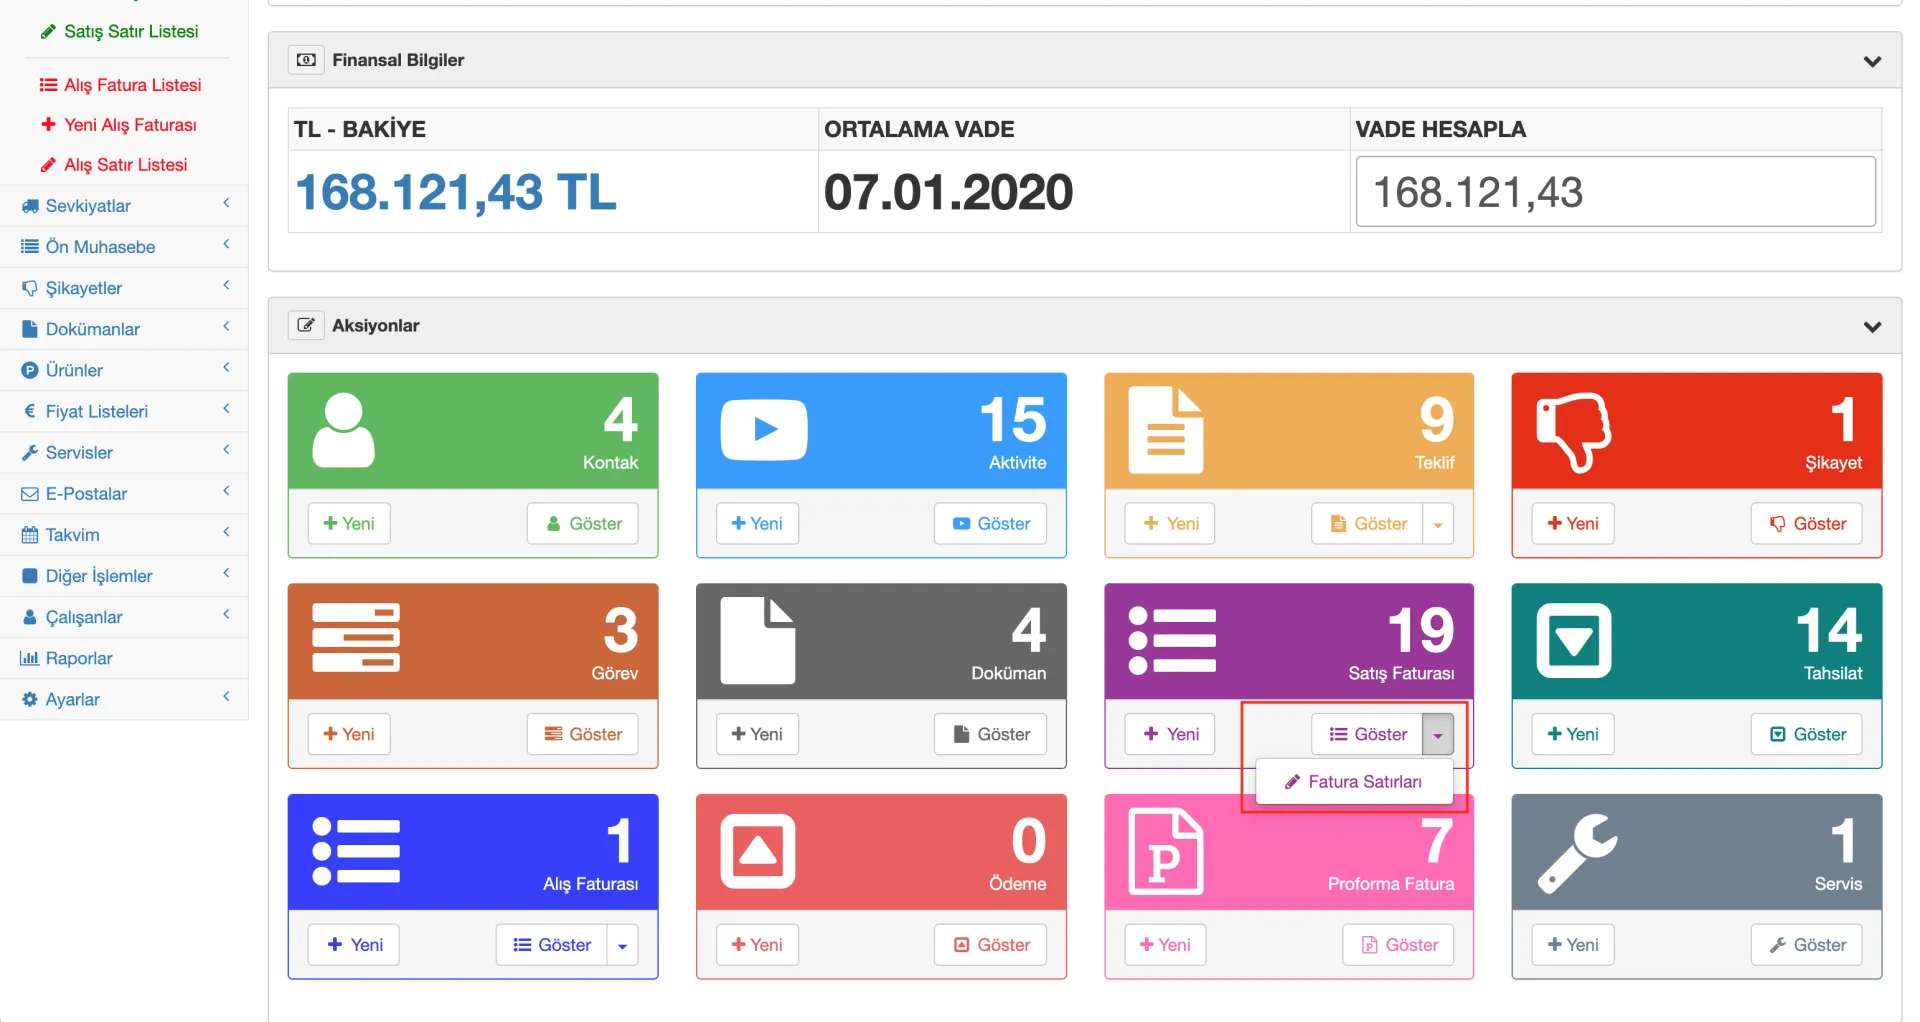Click the Şikayet thumbs-down icon
The image size is (1920, 1022).
point(1574,432)
